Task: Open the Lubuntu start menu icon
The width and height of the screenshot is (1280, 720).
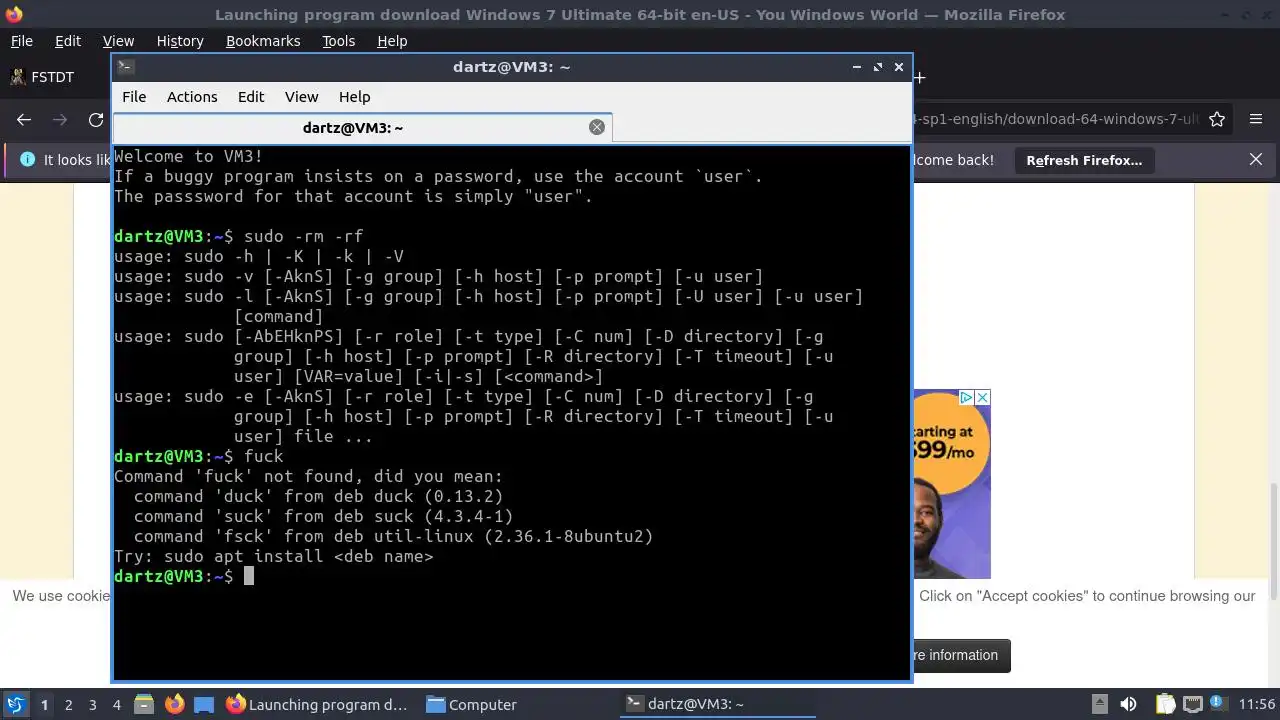Action: (x=15, y=704)
